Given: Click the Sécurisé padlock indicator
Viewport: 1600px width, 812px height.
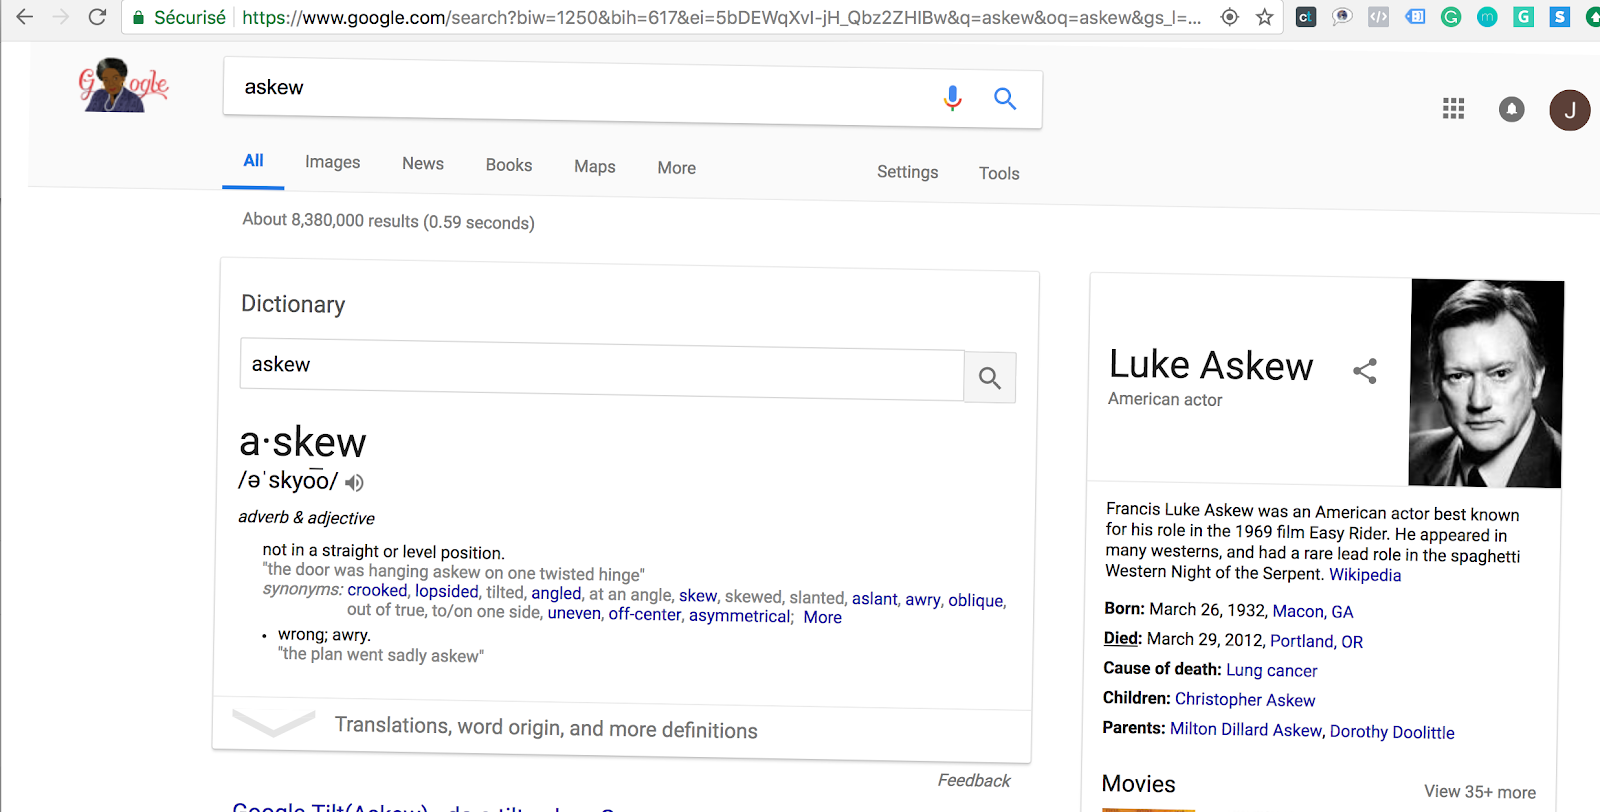Looking at the screenshot, I should (x=179, y=17).
